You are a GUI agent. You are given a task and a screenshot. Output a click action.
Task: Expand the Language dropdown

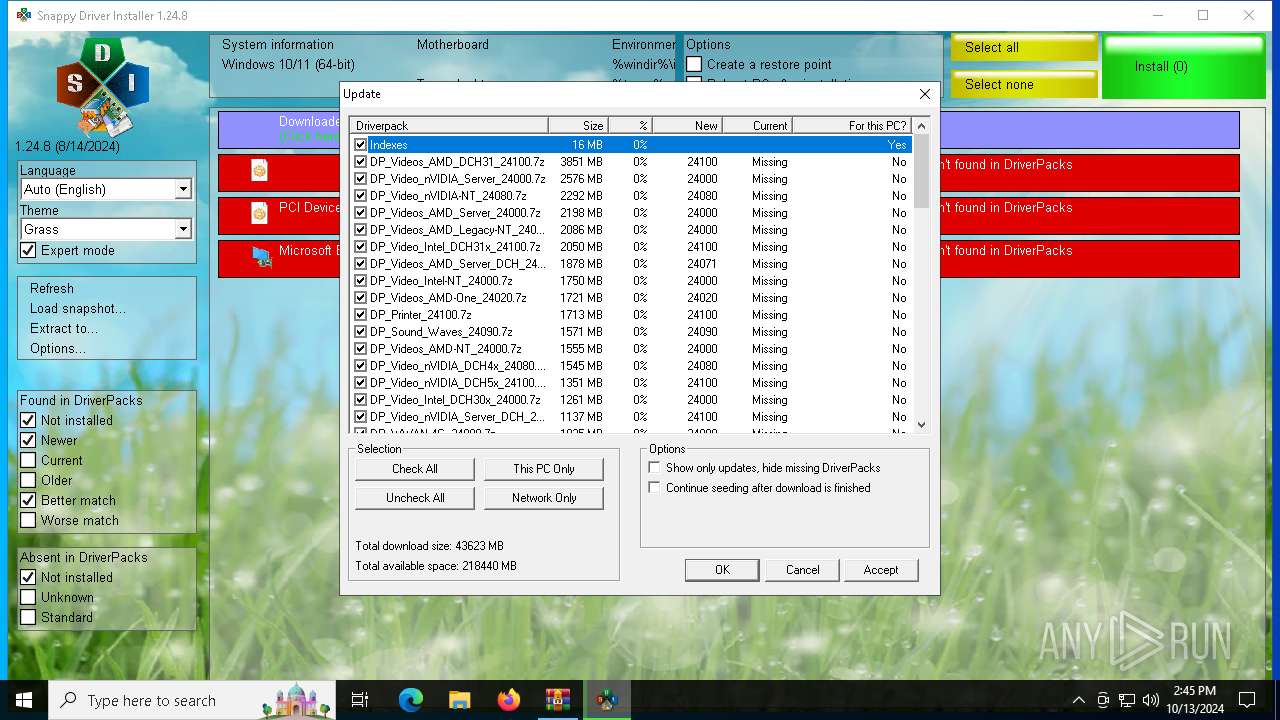click(183, 189)
